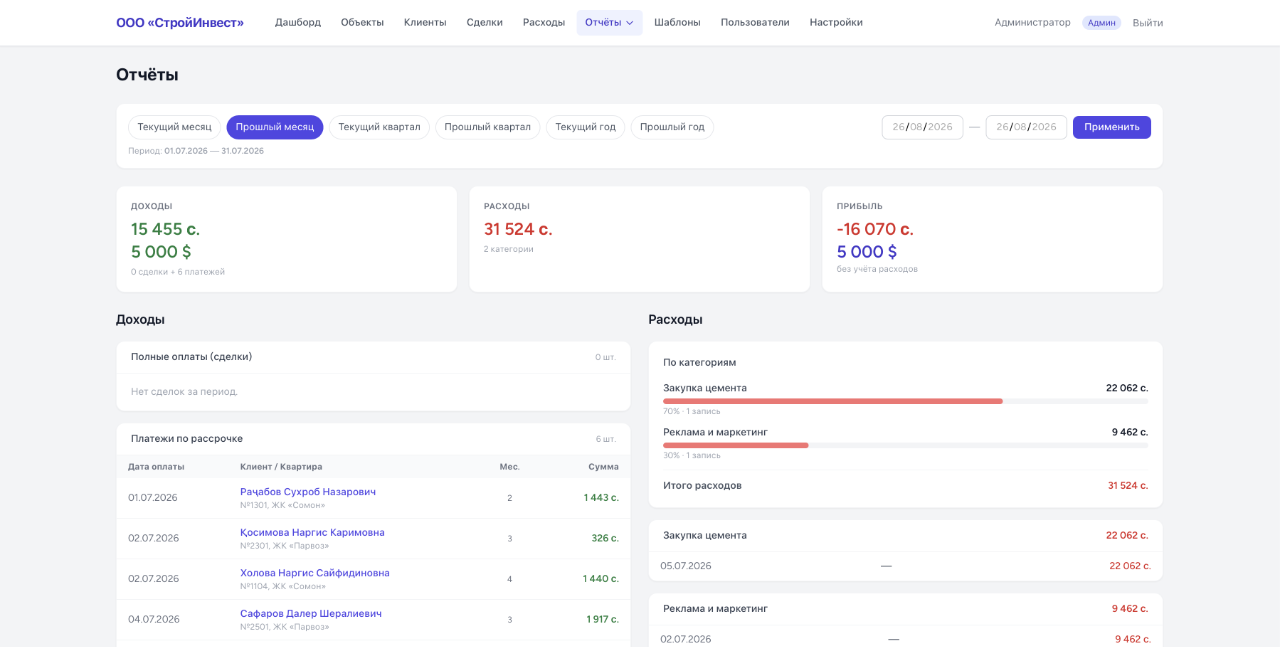Click the apartment text №2501, ЖК «Парвоз»
The image size is (1280, 647).
click(285, 627)
